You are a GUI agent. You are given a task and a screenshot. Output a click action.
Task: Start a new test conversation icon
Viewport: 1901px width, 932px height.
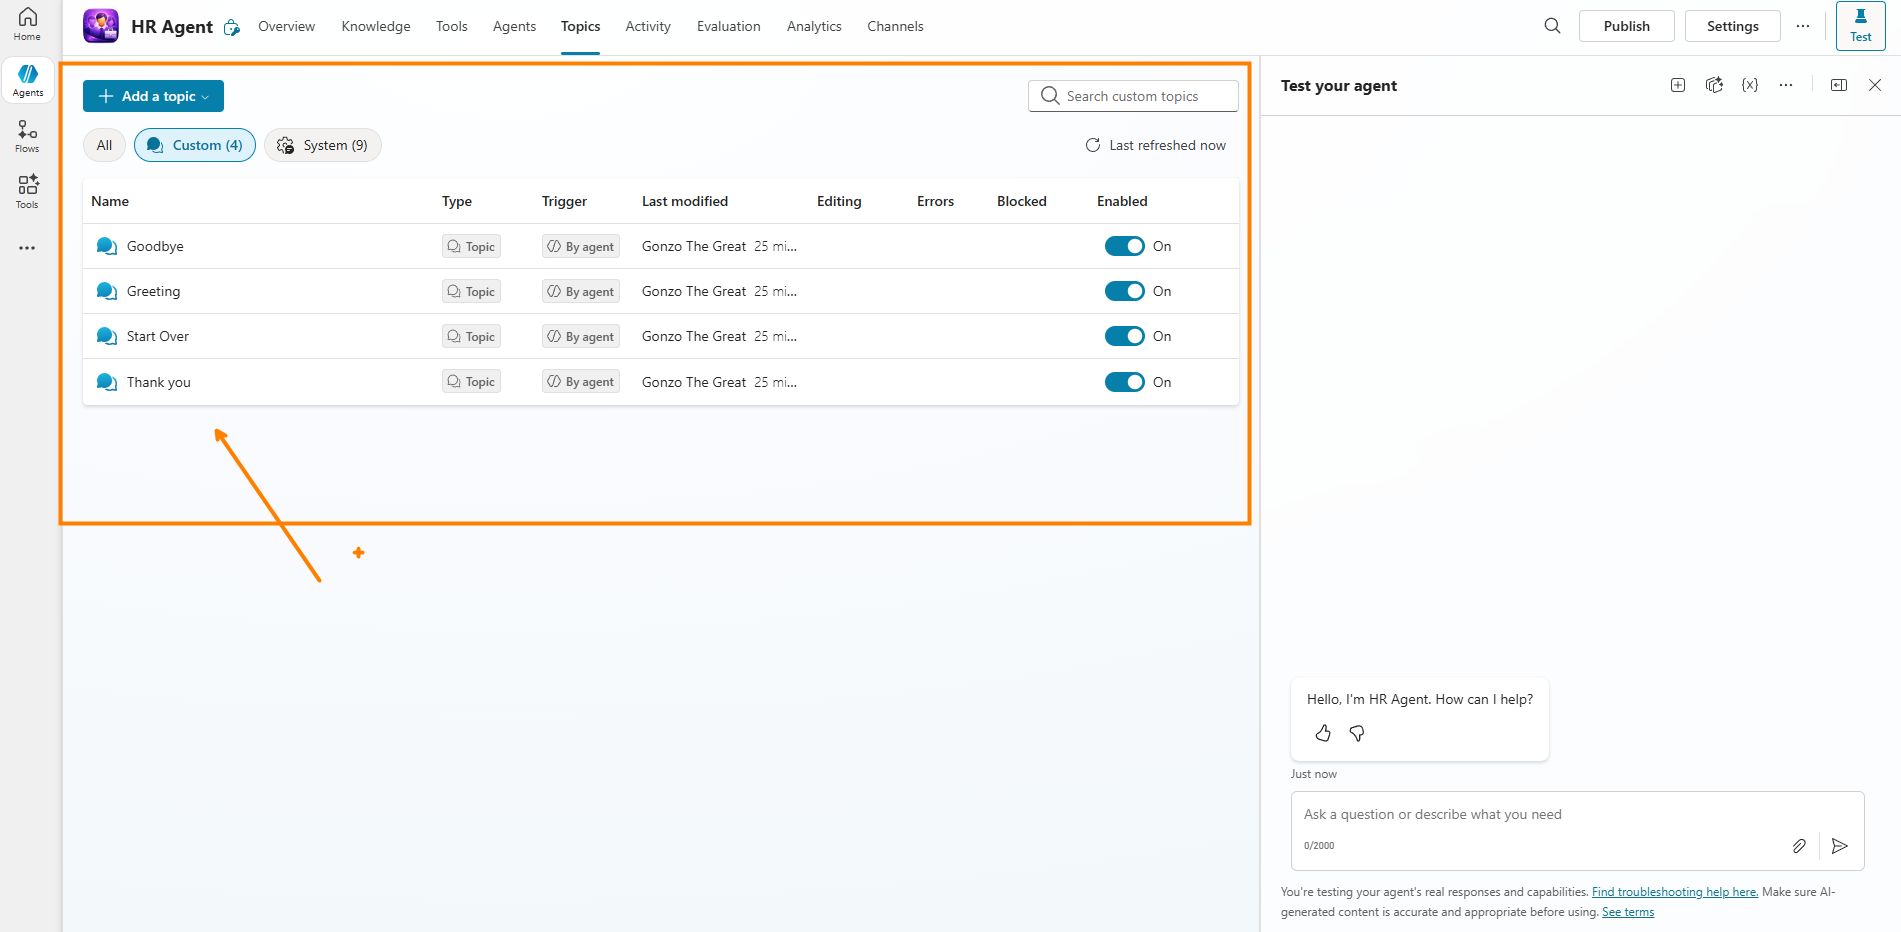click(1678, 85)
